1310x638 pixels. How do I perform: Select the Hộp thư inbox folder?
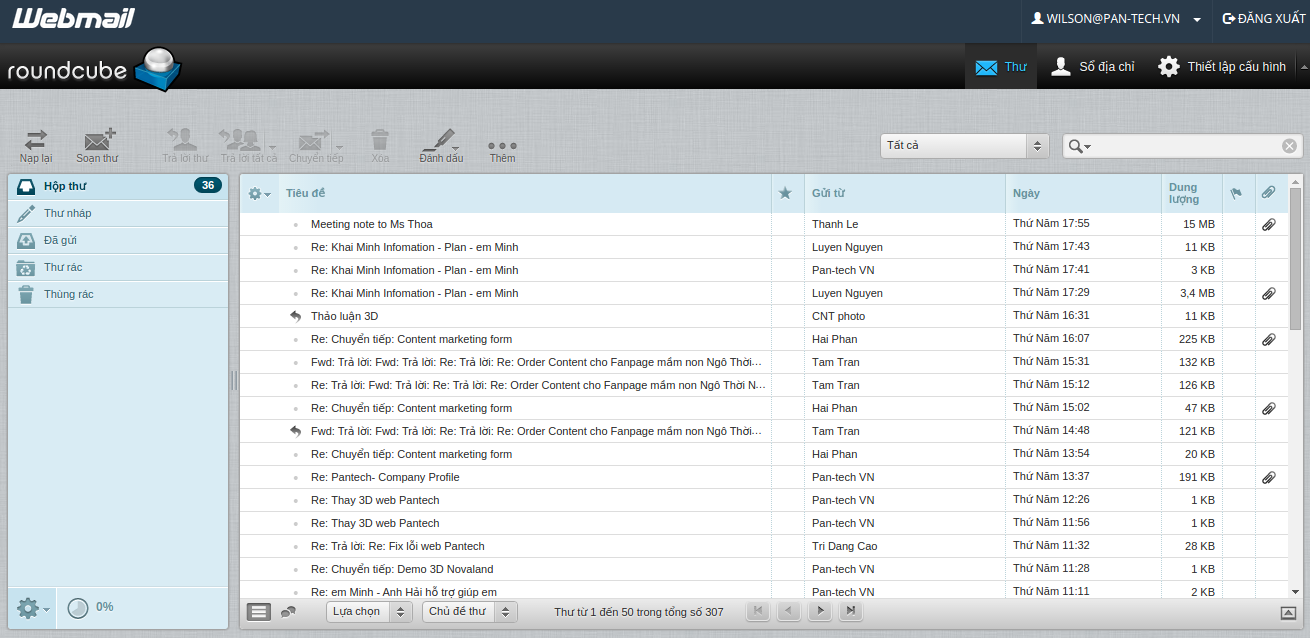[x=118, y=186]
